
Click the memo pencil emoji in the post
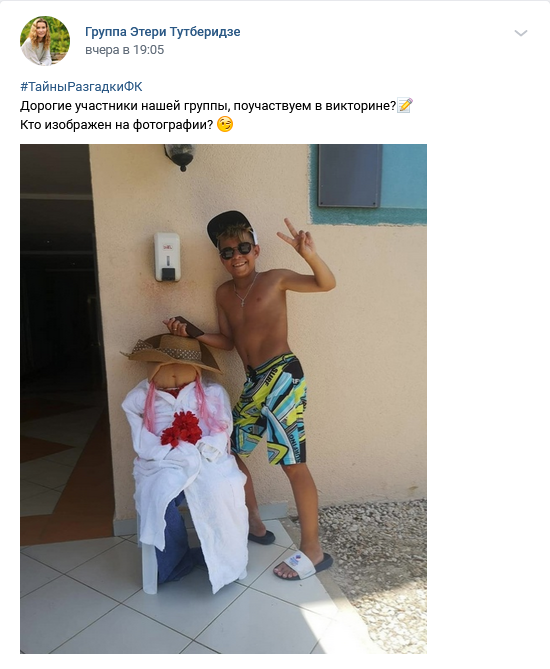(x=405, y=105)
